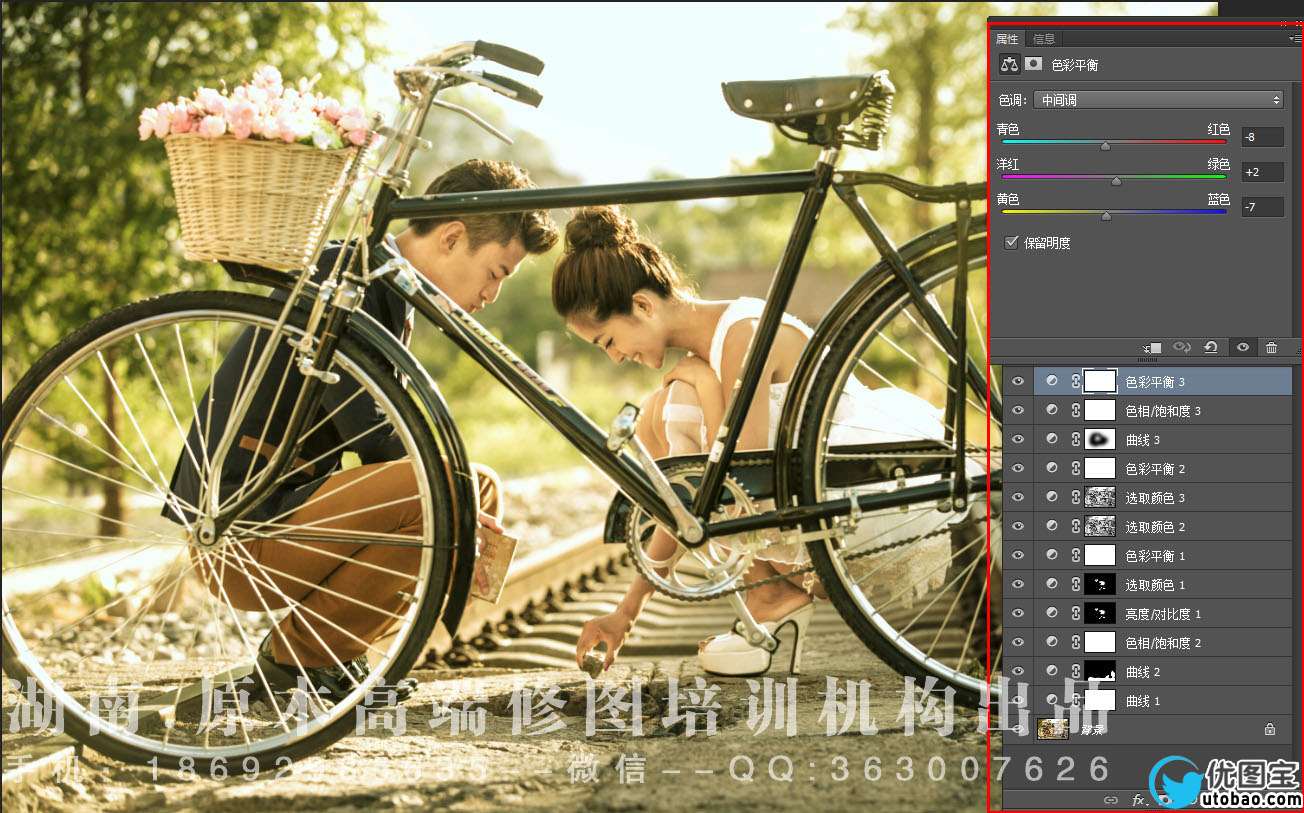Toggle the 保留明度 checkbox
The height and width of the screenshot is (813, 1304).
(1011, 242)
